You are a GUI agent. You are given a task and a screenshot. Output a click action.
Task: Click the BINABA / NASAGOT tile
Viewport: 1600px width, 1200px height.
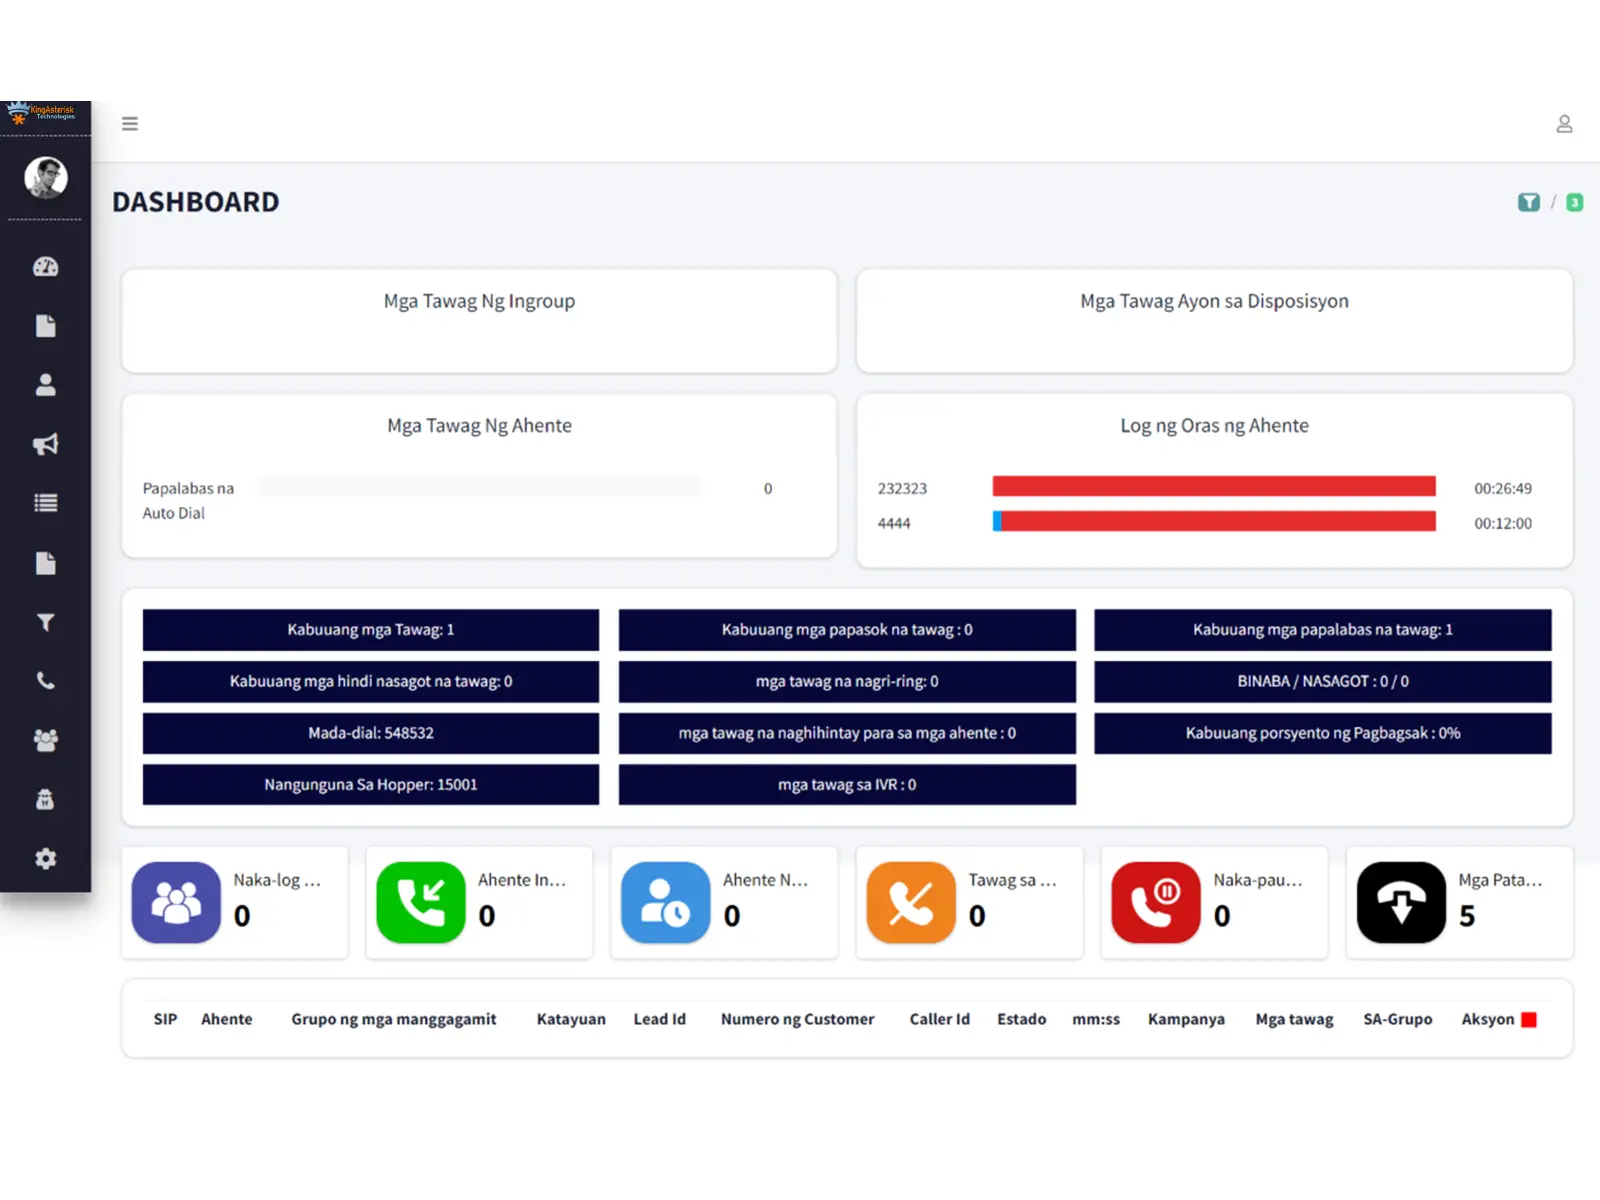click(x=1323, y=682)
